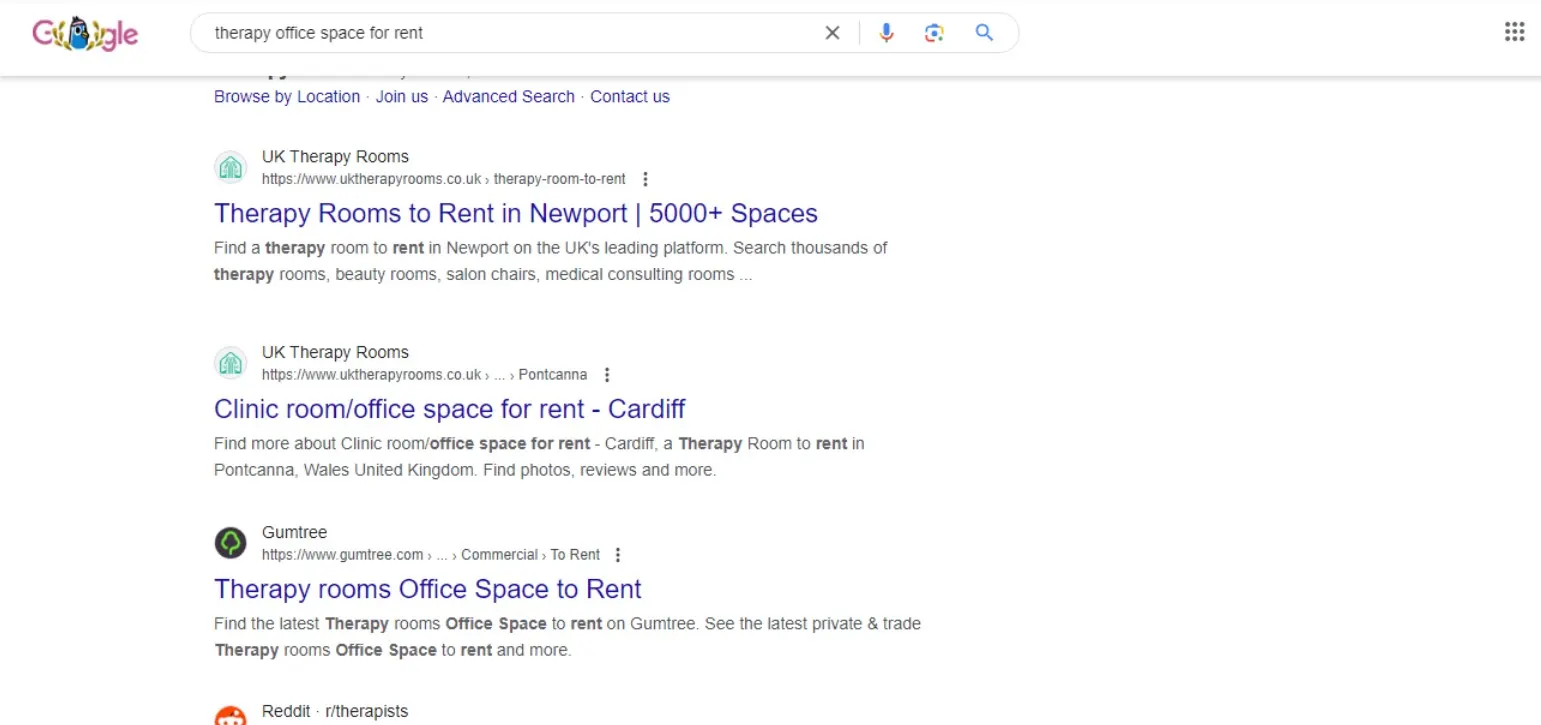The image size is (1541, 725).
Task: Open more options for Pontcanna result
Action: [x=607, y=375]
